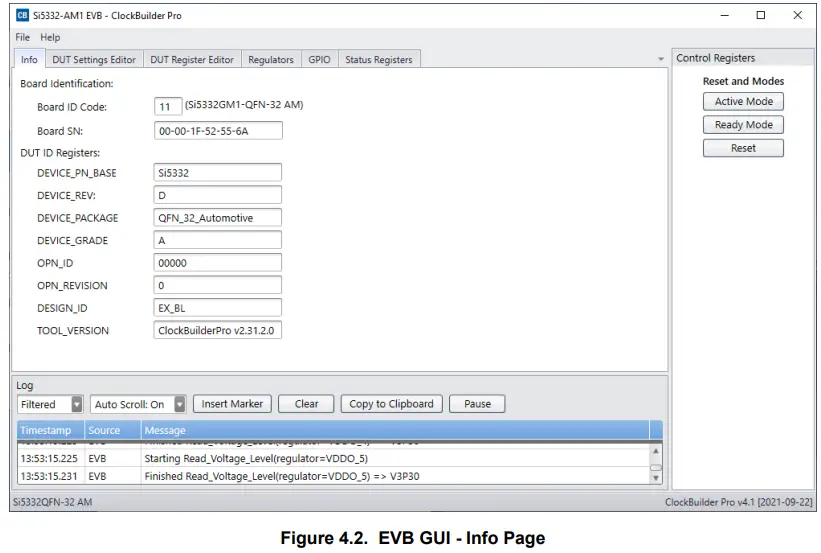Close the ClockBuilder Pro window
Image resolution: width=821 pixels, height=553 pixels.
pyautogui.click(x=797, y=15)
